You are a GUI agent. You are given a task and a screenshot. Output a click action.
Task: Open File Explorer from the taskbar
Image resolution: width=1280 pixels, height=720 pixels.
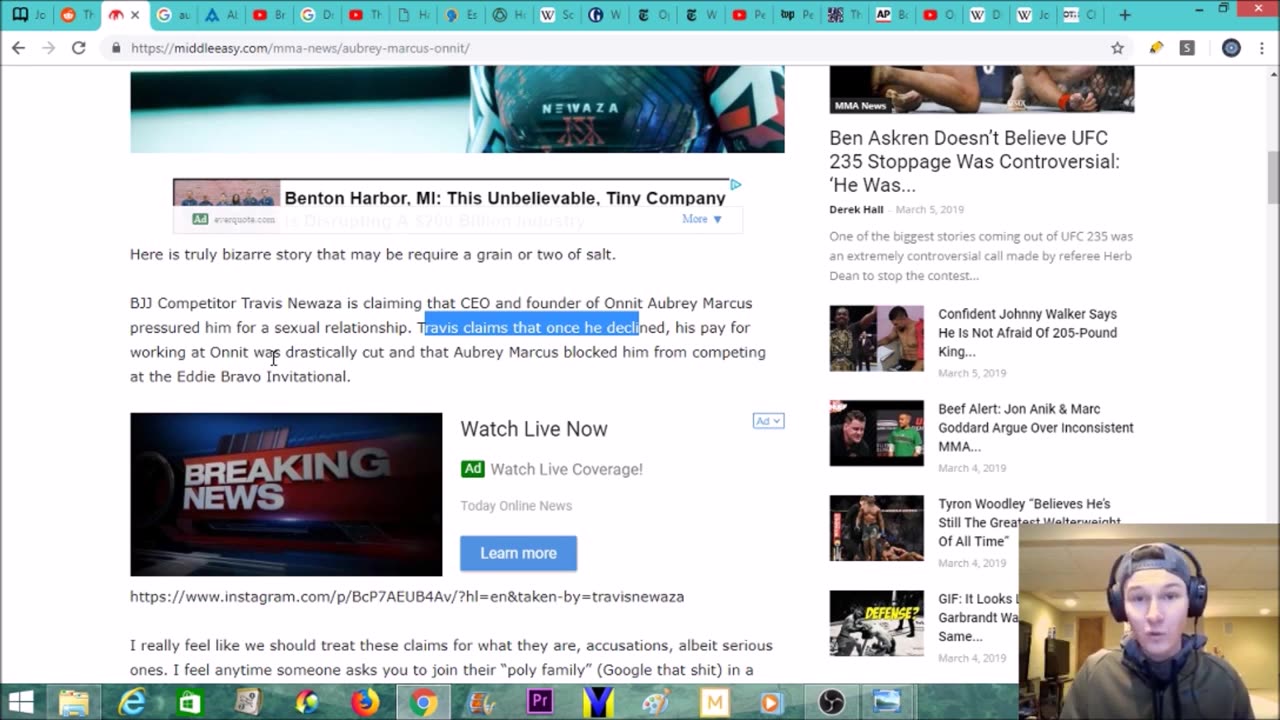click(x=73, y=702)
